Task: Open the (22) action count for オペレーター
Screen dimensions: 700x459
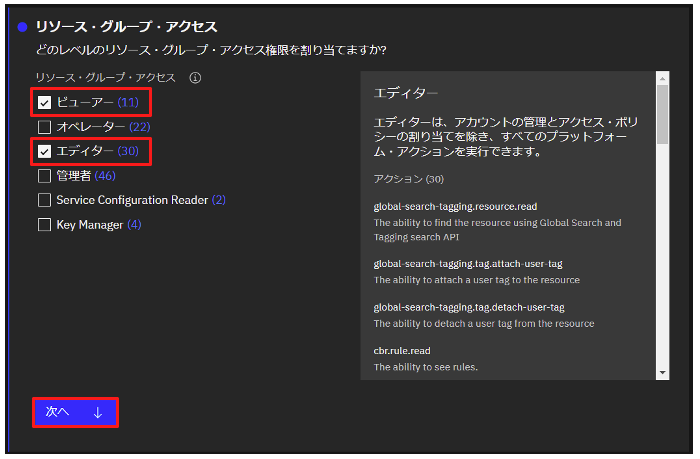Action: (x=140, y=127)
